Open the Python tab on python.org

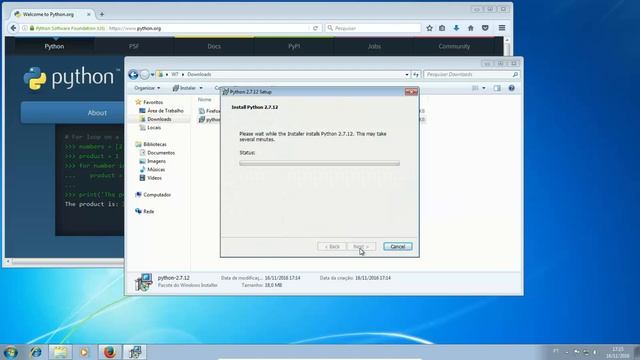click(54, 47)
